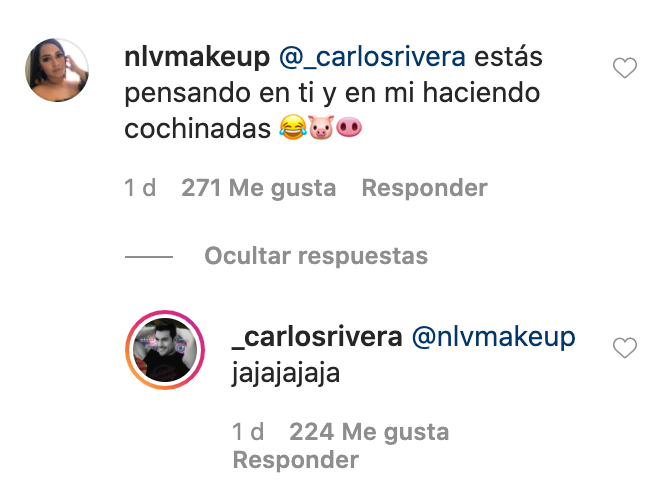The image size is (655, 493).
Task: Open the @_carlosrivera mention in the comment
Action: click(372, 58)
